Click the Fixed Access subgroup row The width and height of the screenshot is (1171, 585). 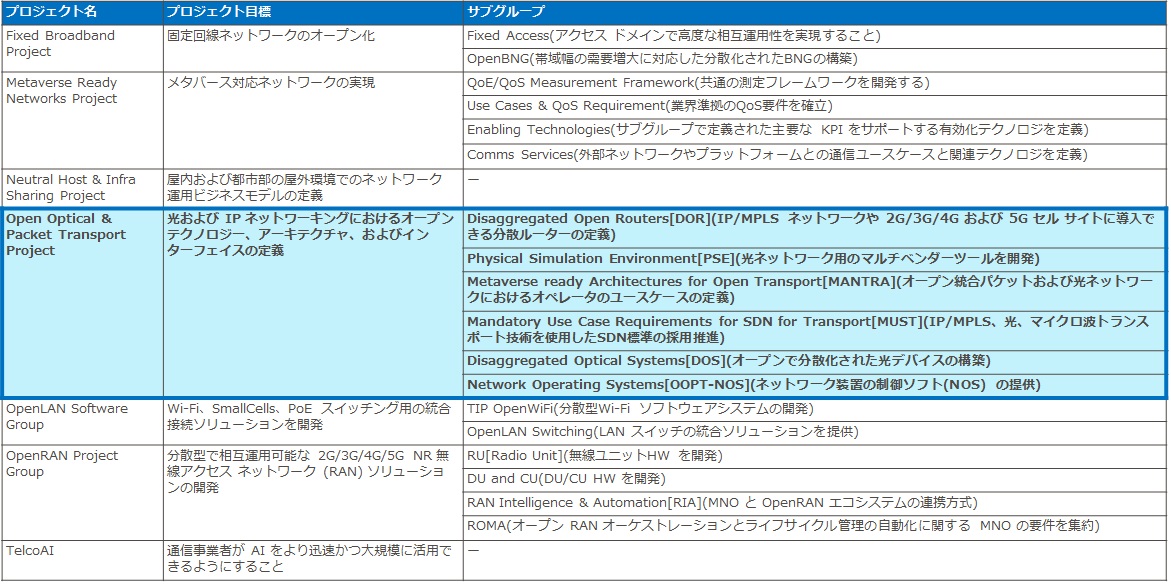point(816,37)
